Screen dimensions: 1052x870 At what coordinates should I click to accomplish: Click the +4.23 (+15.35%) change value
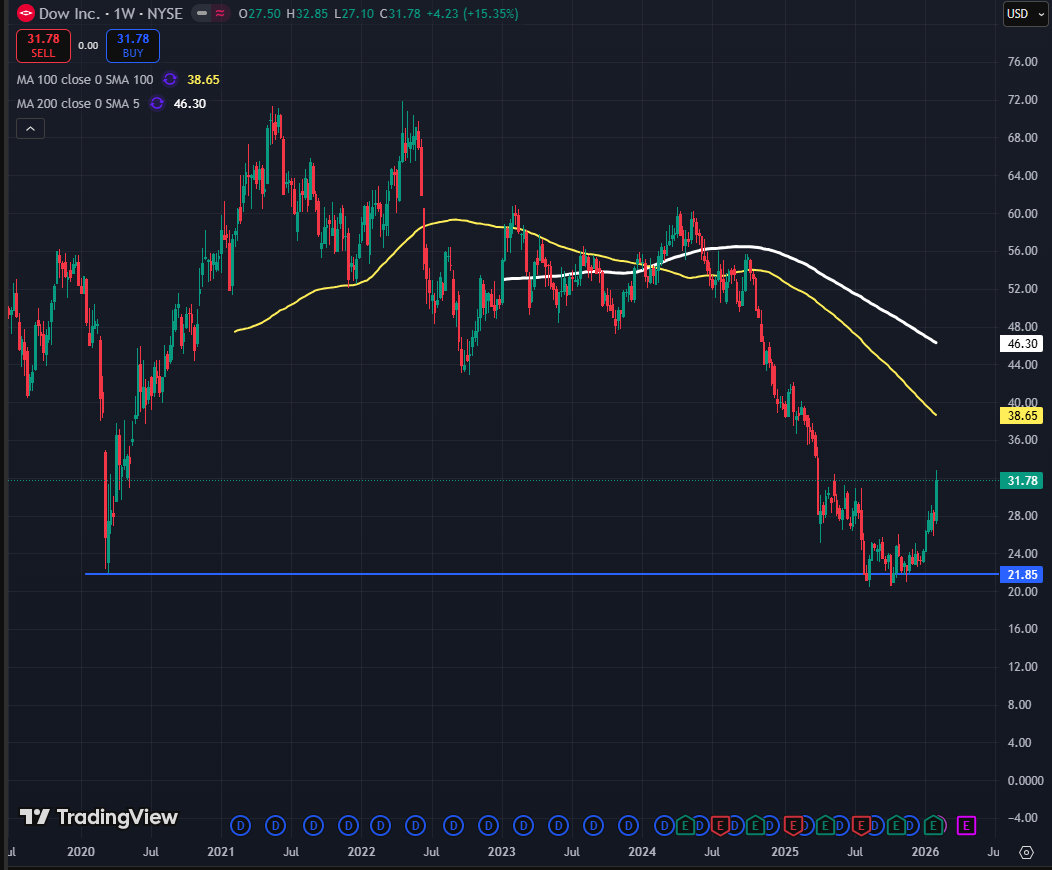pos(472,13)
